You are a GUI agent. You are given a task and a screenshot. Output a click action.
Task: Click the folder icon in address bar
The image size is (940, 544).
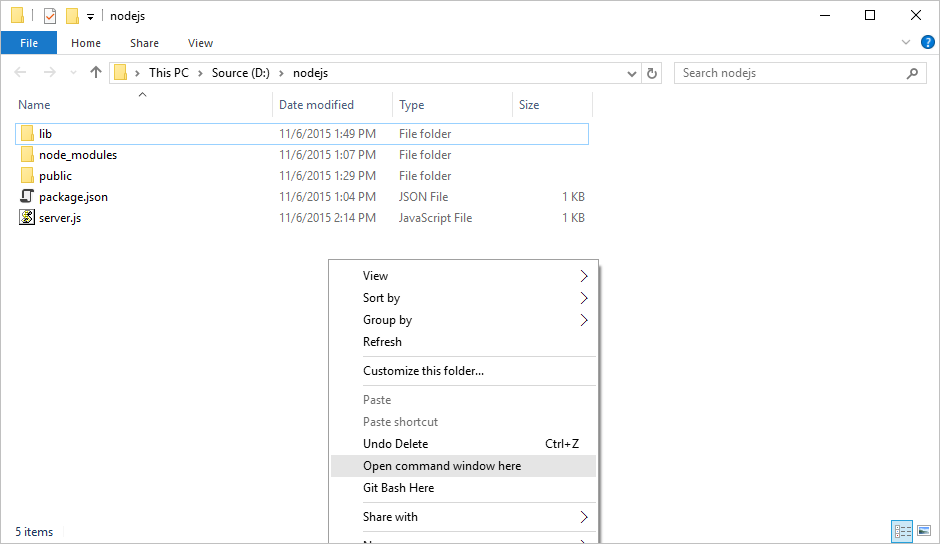[x=120, y=73]
